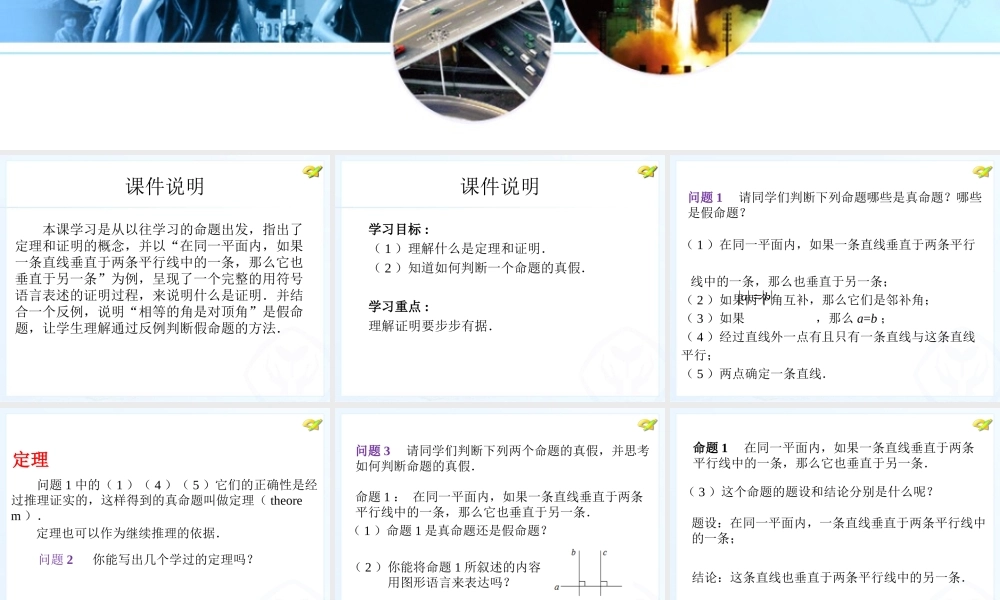This screenshot has width=1000, height=600.
Task: Click the logo icon on the 问题1 slide
Action: [x=982, y=172]
